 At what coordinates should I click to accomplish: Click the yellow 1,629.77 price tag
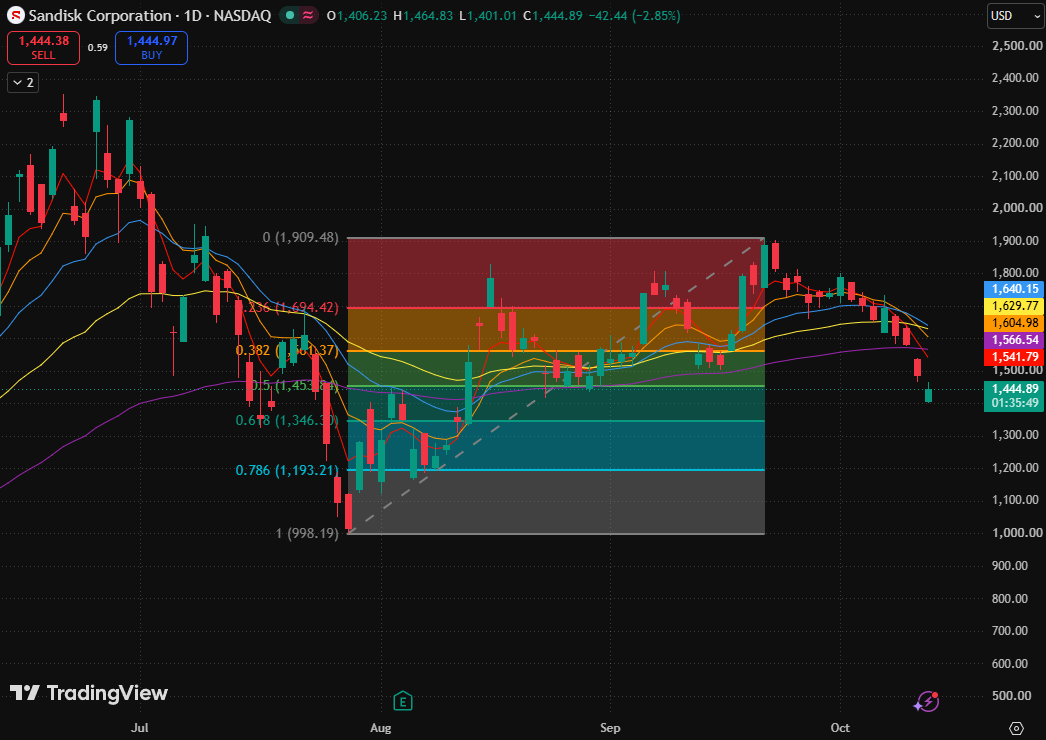pos(1014,306)
